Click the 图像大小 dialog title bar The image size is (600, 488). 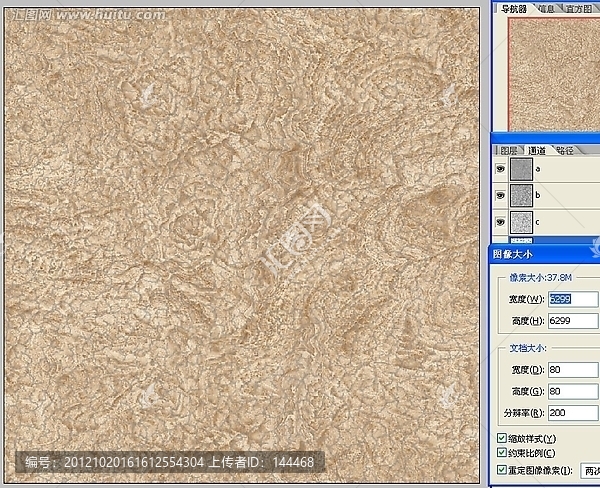tap(545, 254)
